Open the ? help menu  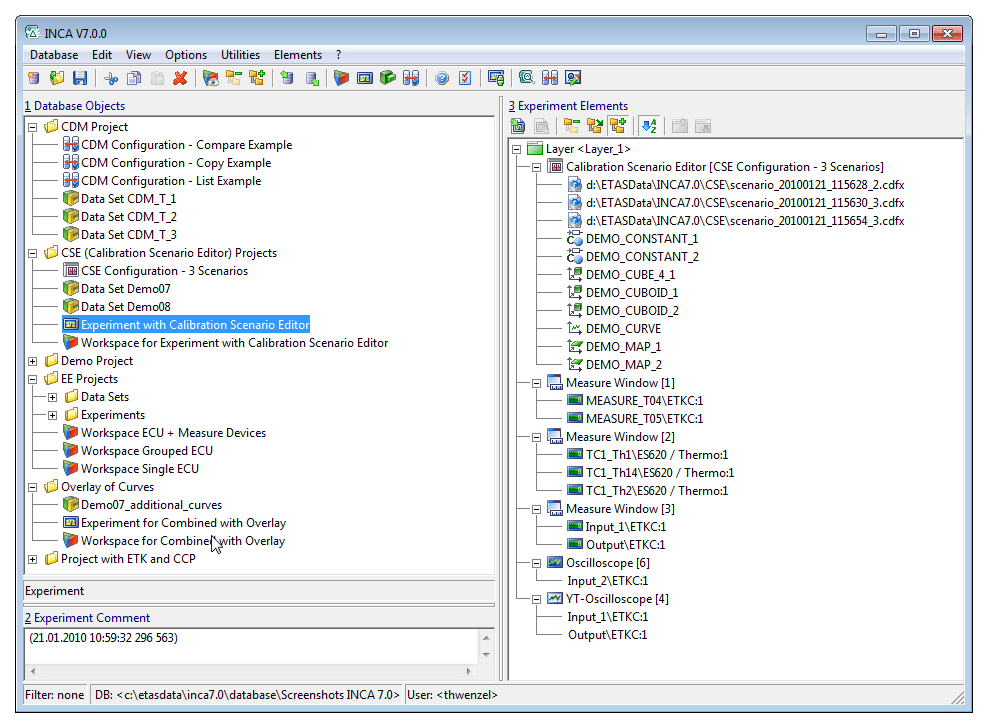[x=338, y=55]
